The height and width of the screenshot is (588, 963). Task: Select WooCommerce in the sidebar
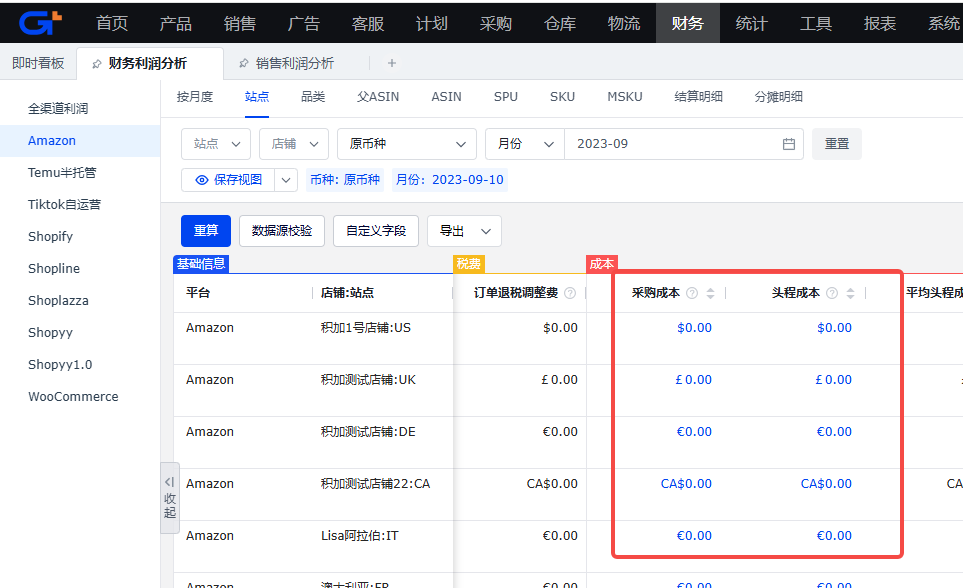73,396
